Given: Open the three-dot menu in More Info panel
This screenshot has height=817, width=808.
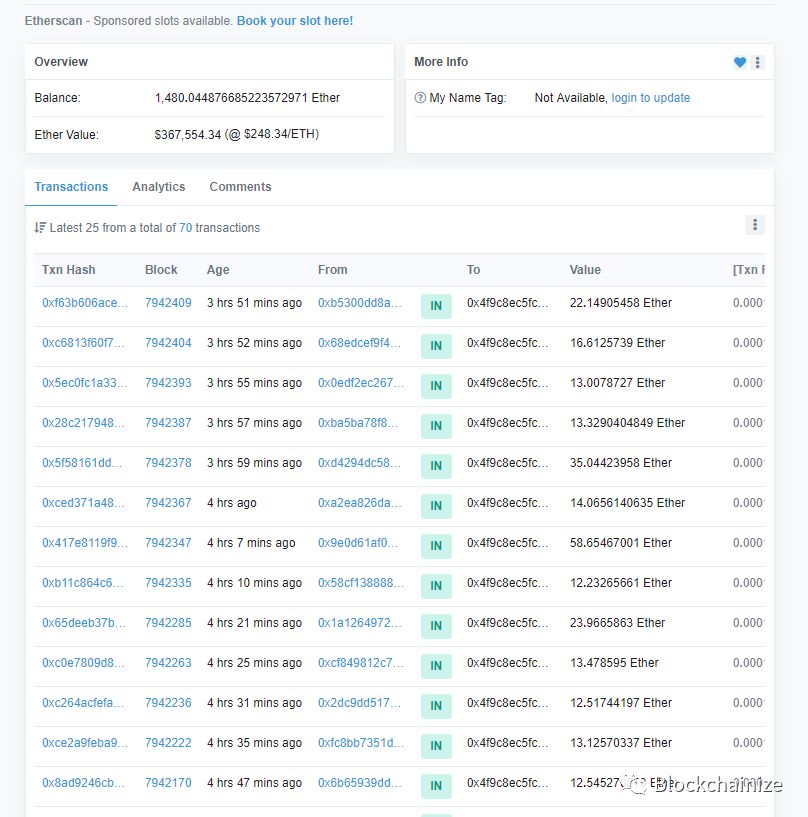Looking at the screenshot, I should 759,62.
